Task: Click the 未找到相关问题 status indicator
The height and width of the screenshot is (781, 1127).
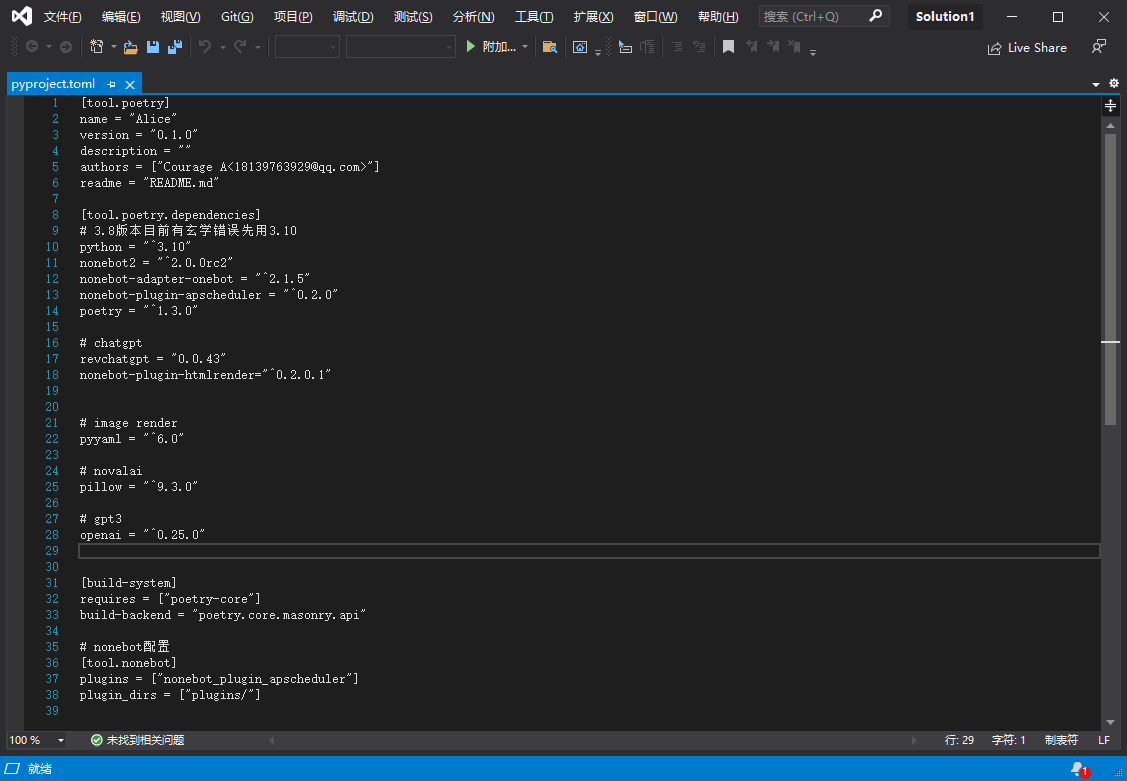Action: (137, 740)
